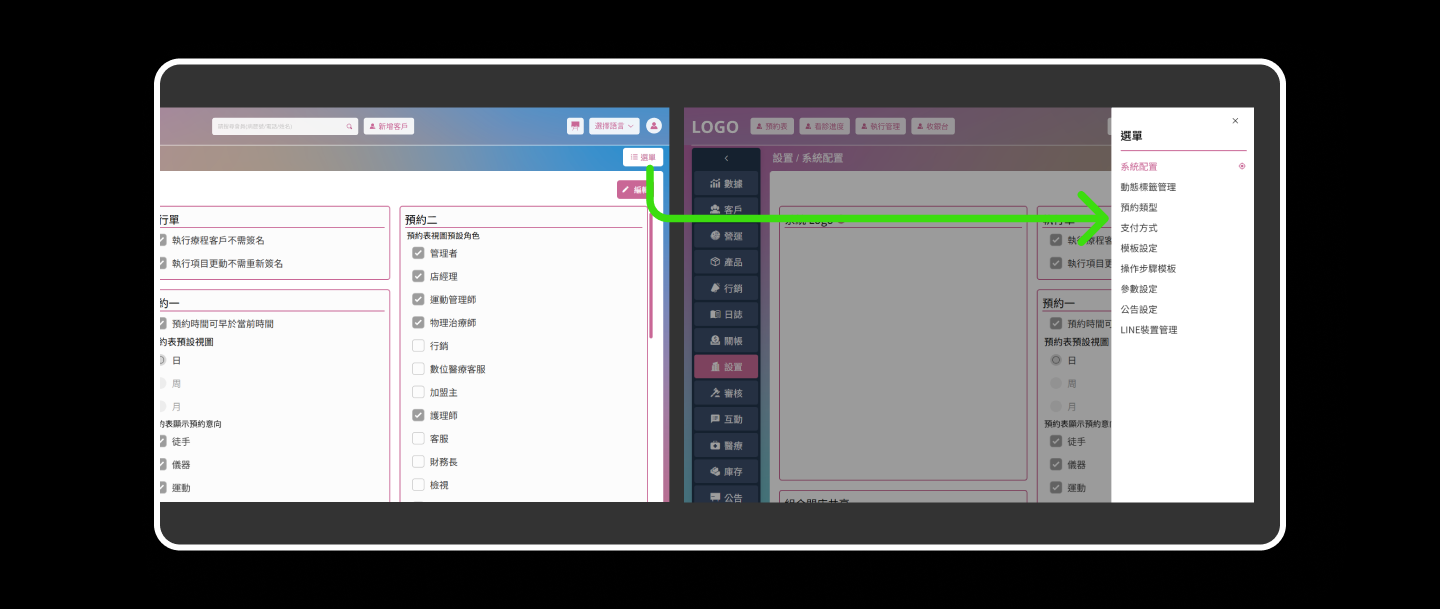Click the 新增客戶 button
Image resolution: width=1440 pixels, height=609 pixels.
pos(388,127)
